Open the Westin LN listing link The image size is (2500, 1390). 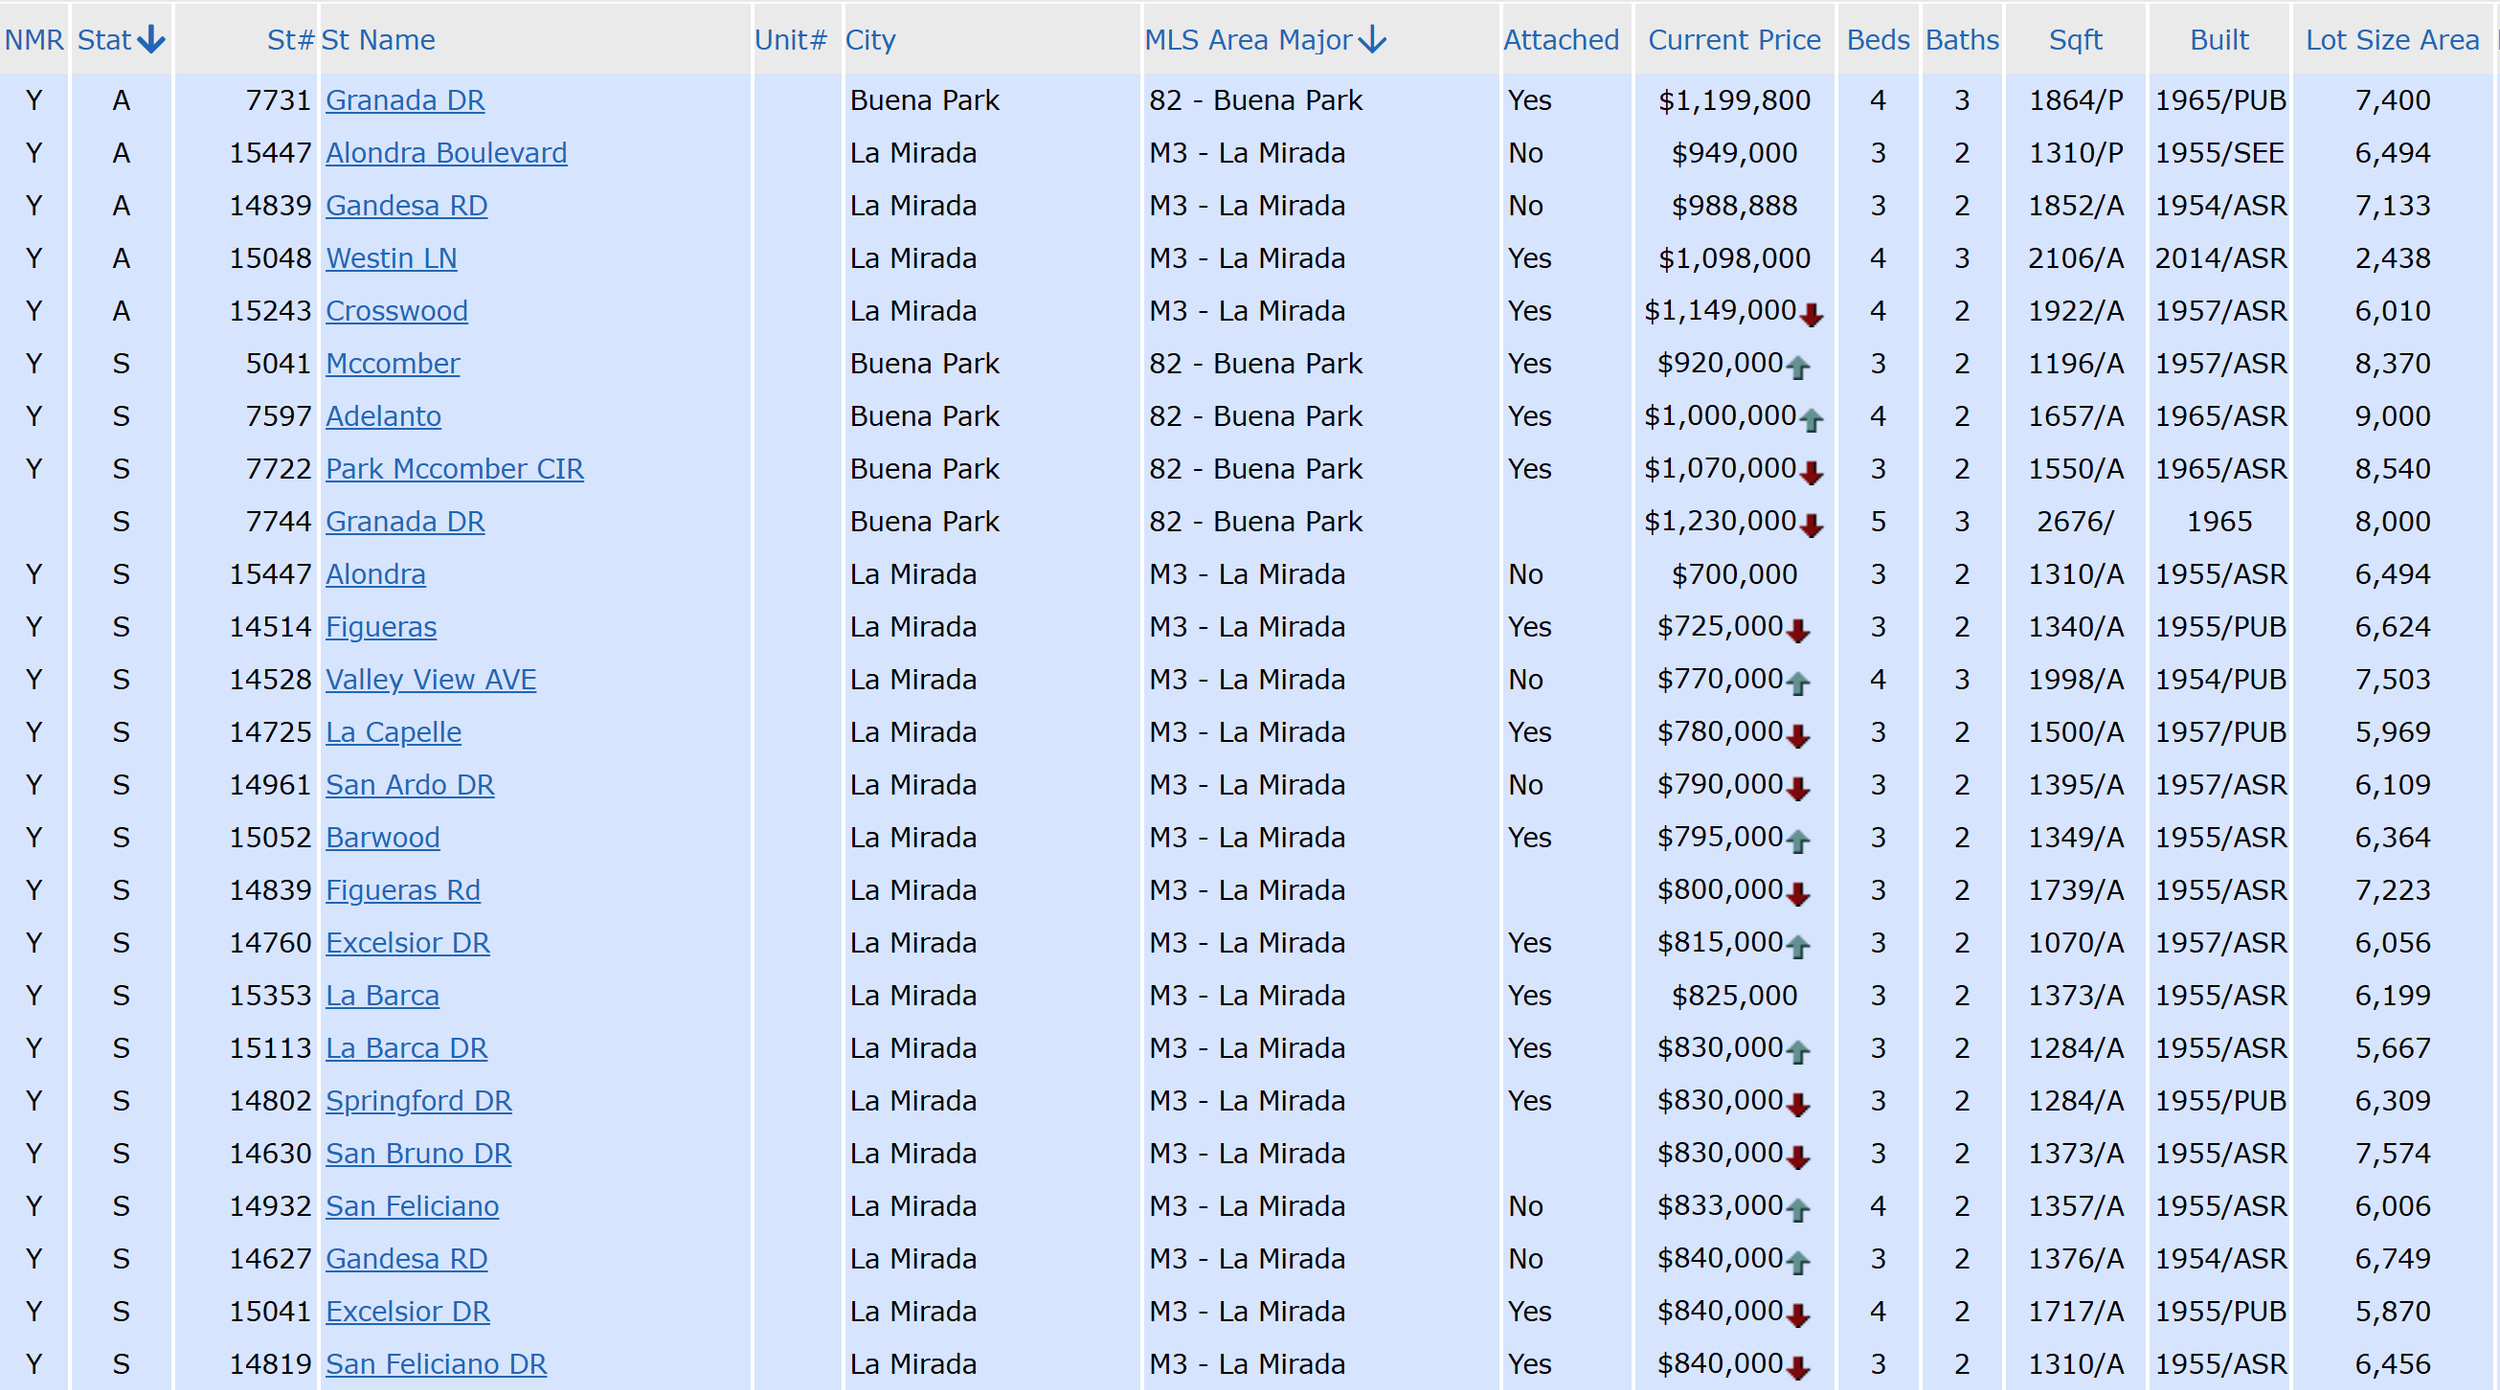pyautogui.click(x=391, y=258)
